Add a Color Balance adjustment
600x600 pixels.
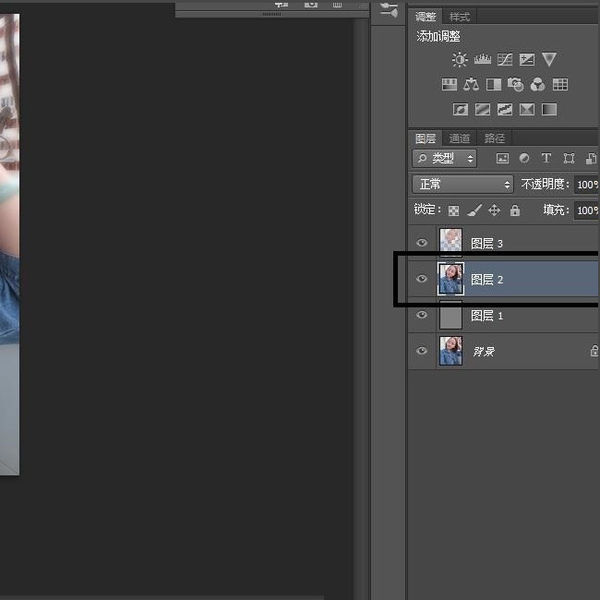pos(471,85)
